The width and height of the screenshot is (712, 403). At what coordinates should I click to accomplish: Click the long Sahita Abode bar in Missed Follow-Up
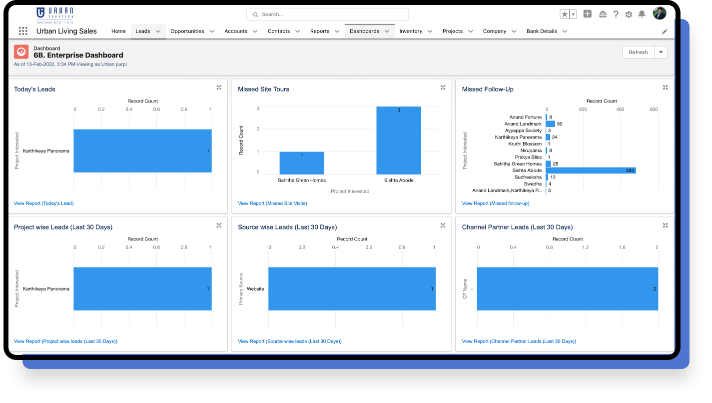(591, 170)
